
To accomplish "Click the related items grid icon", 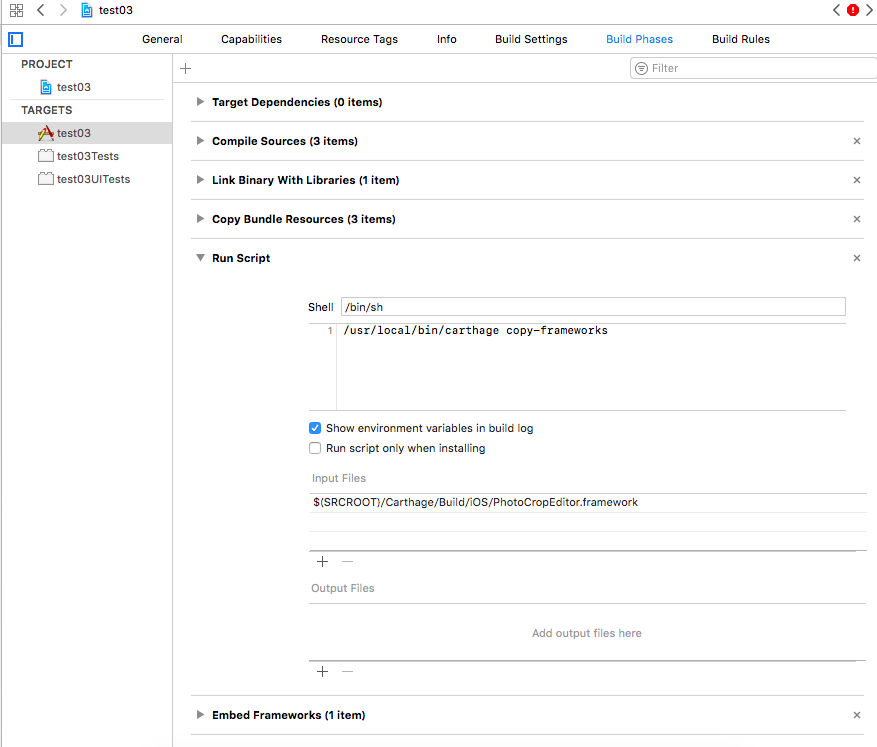I will (16, 10).
